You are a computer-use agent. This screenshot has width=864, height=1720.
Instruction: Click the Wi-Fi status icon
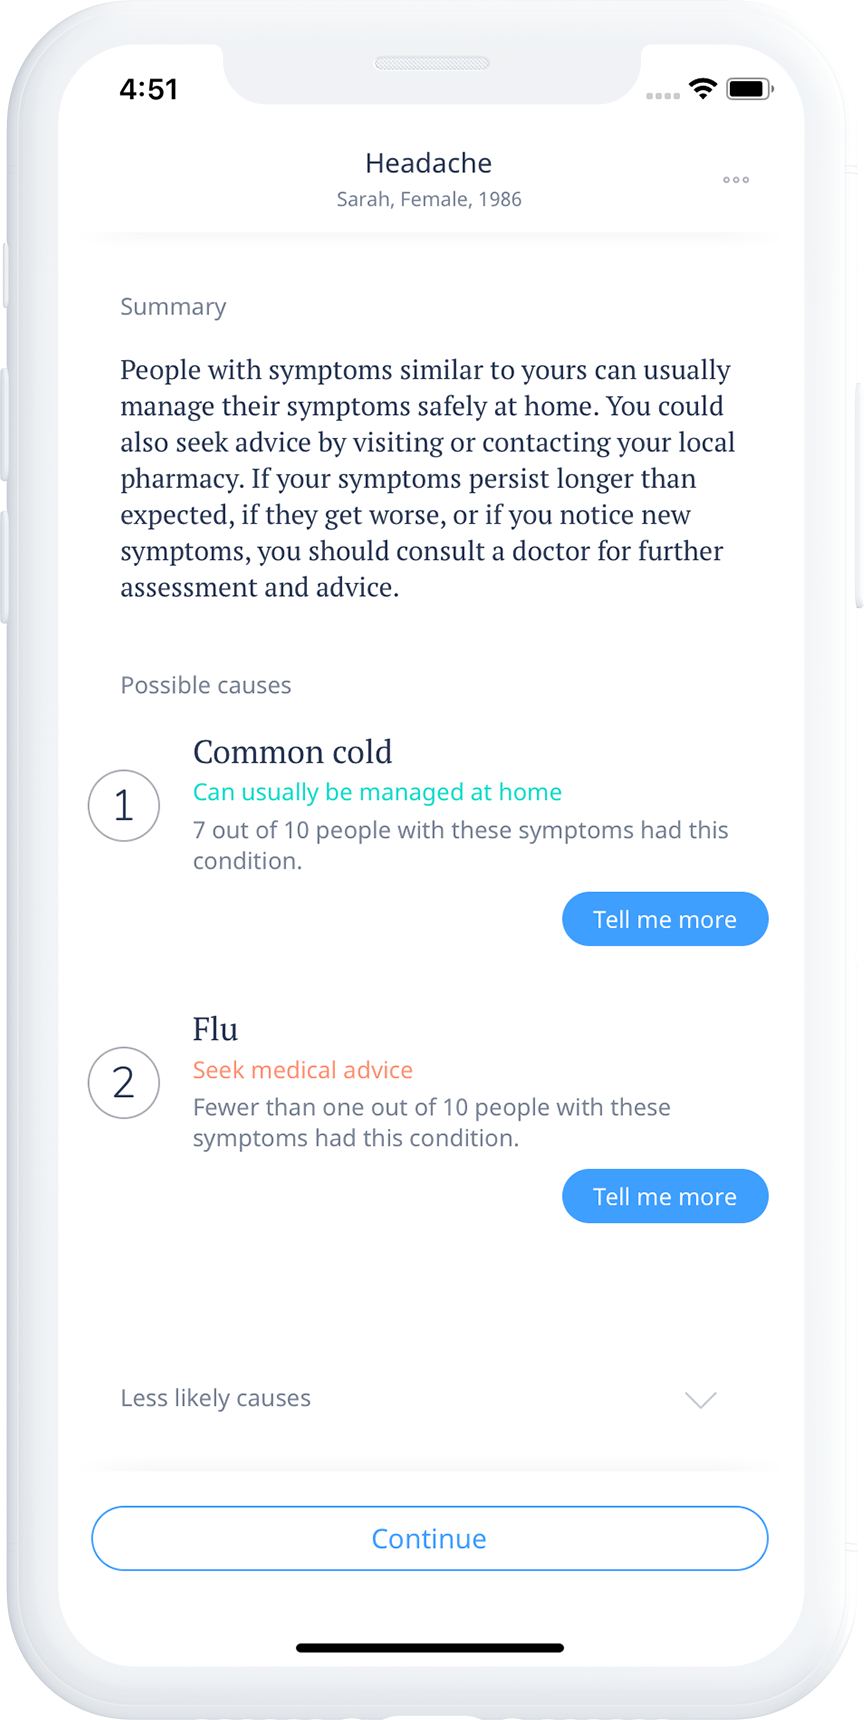(x=702, y=88)
